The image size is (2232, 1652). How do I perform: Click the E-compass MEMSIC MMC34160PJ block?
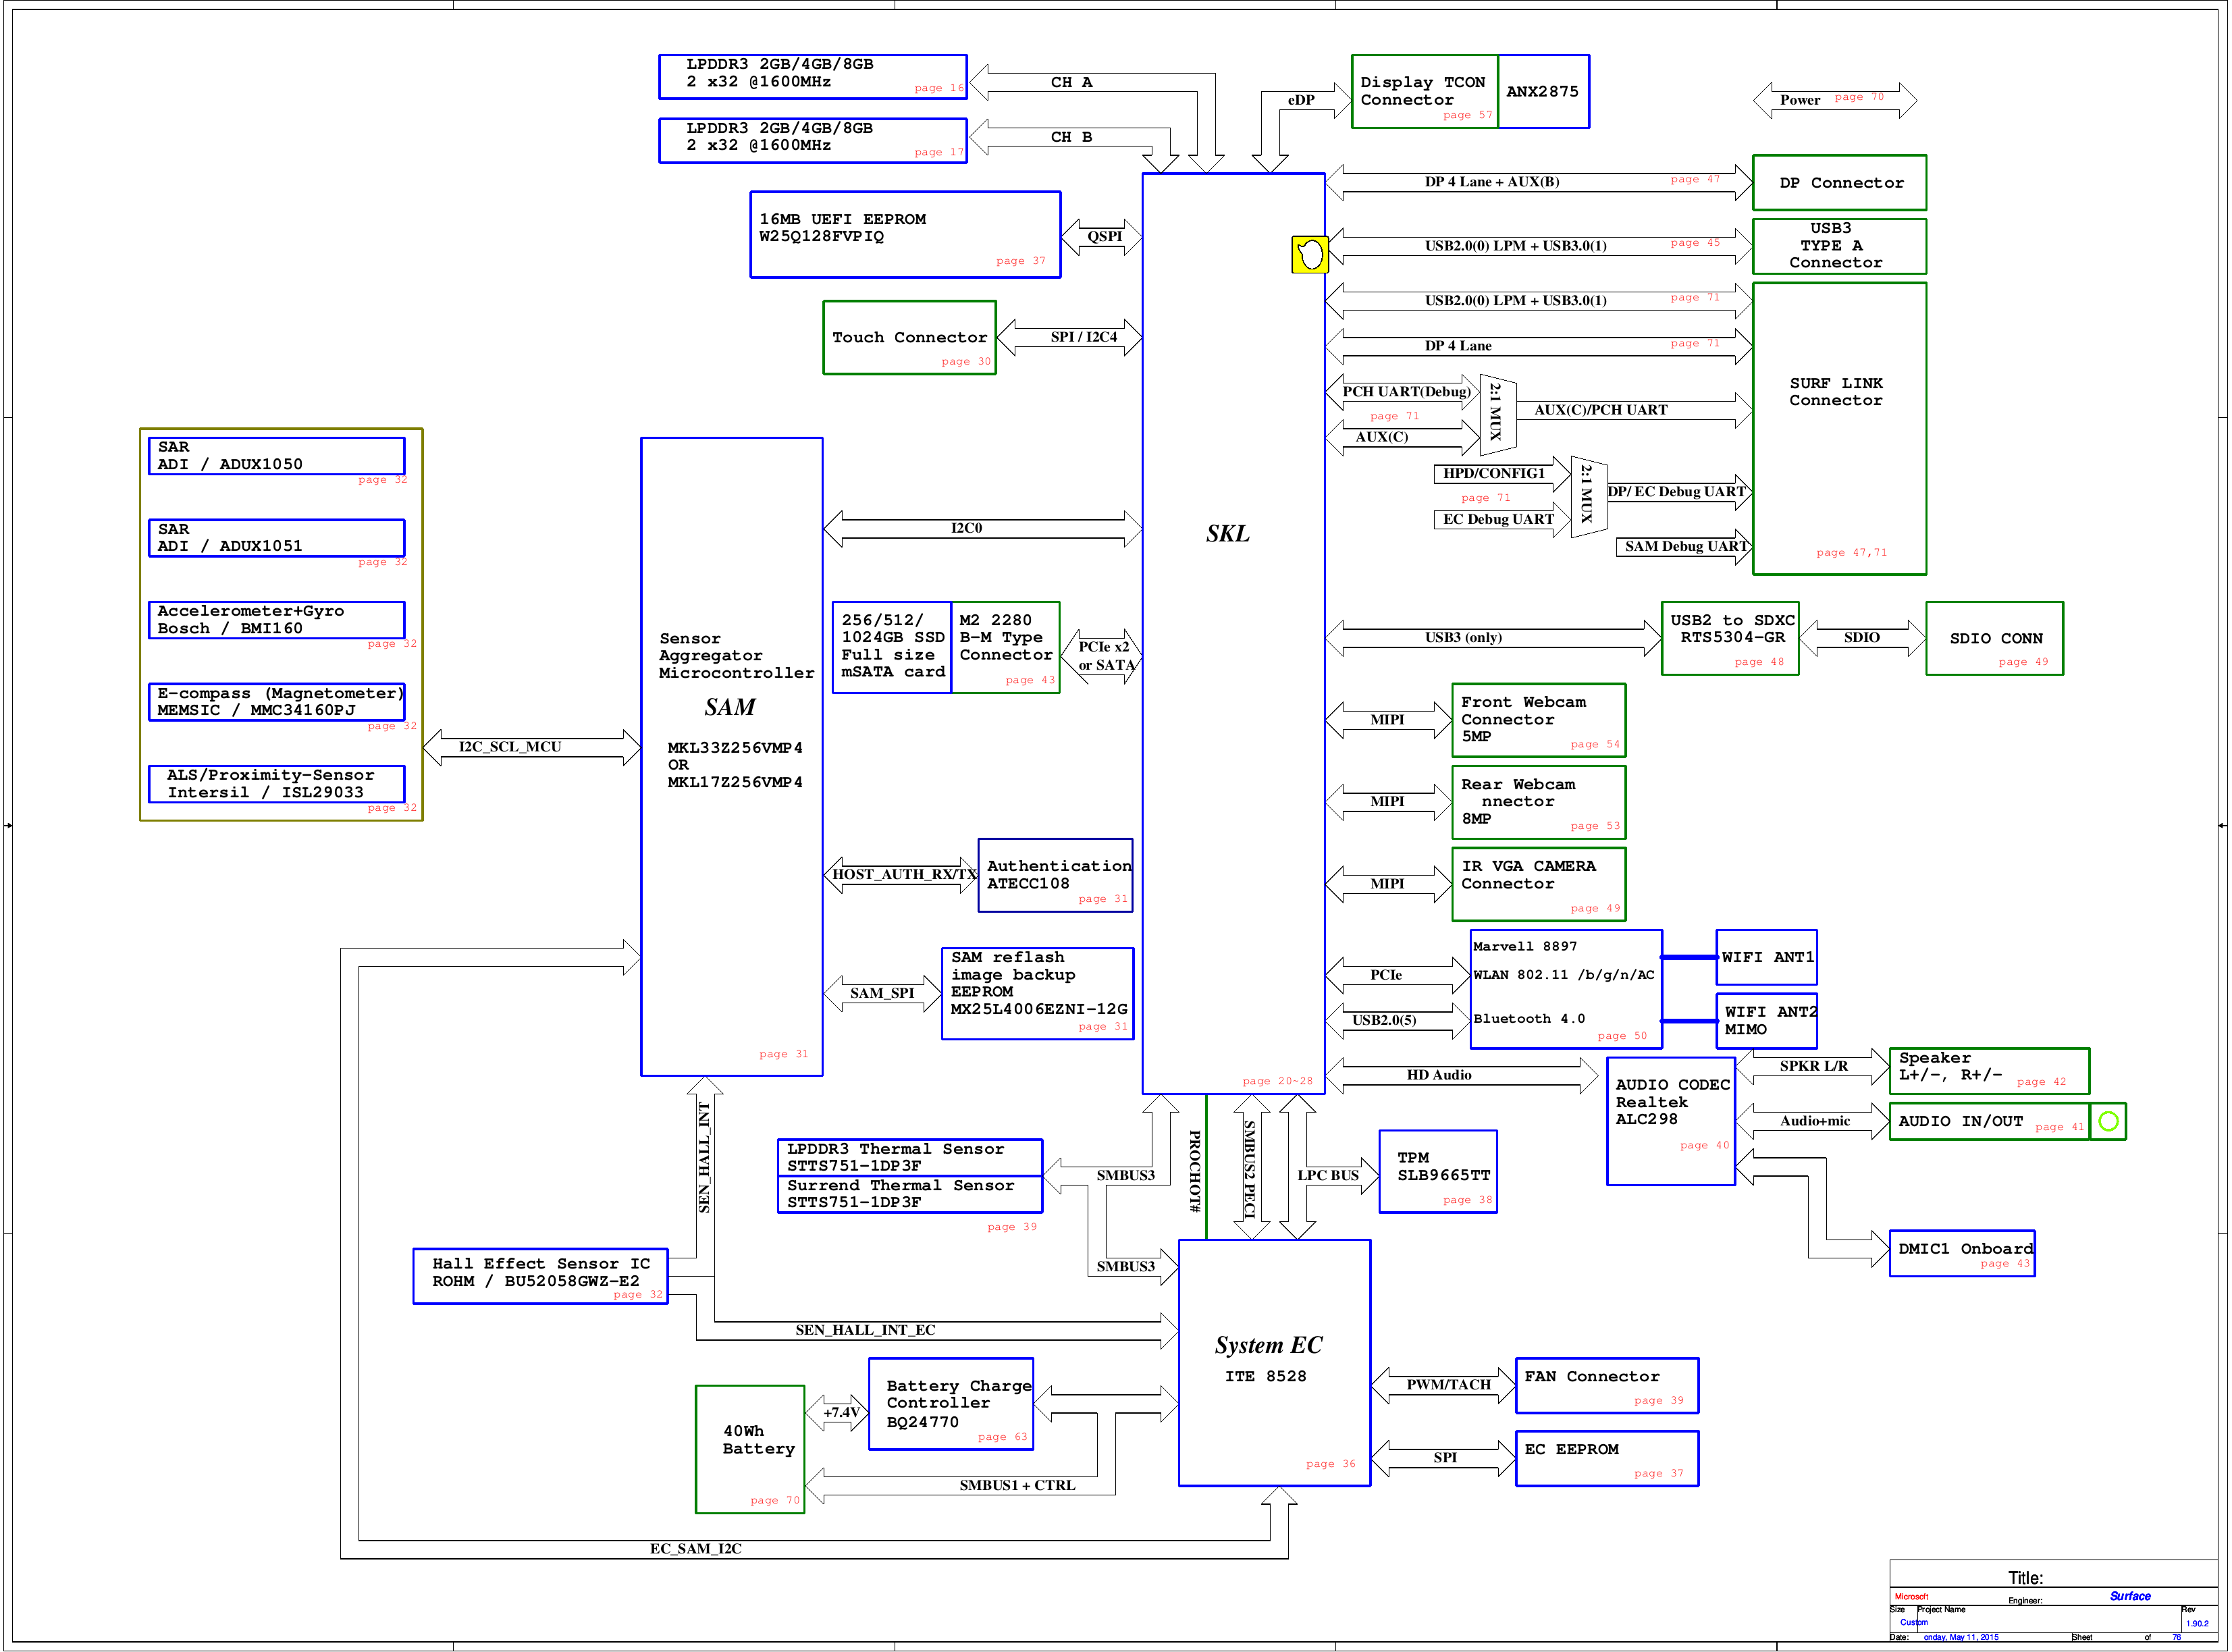[277, 702]
